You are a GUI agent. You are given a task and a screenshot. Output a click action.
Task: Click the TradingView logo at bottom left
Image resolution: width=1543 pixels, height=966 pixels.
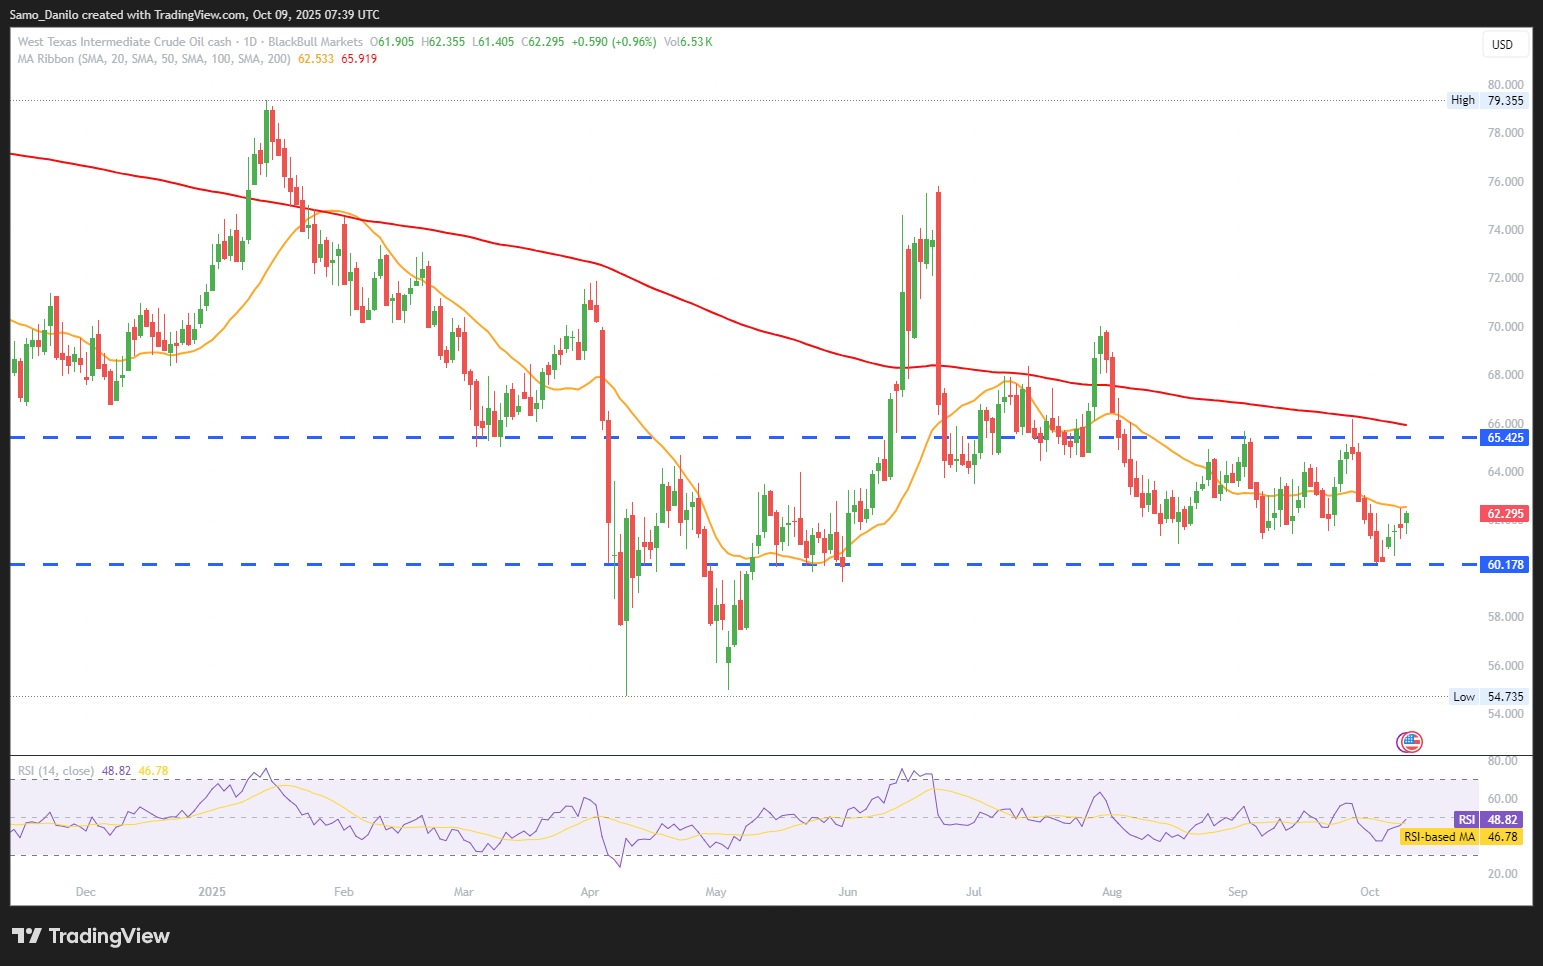tap(91, 936)
